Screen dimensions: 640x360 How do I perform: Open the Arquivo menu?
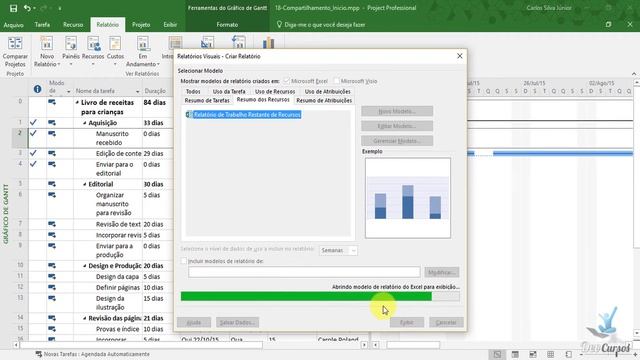pos(13,25)
